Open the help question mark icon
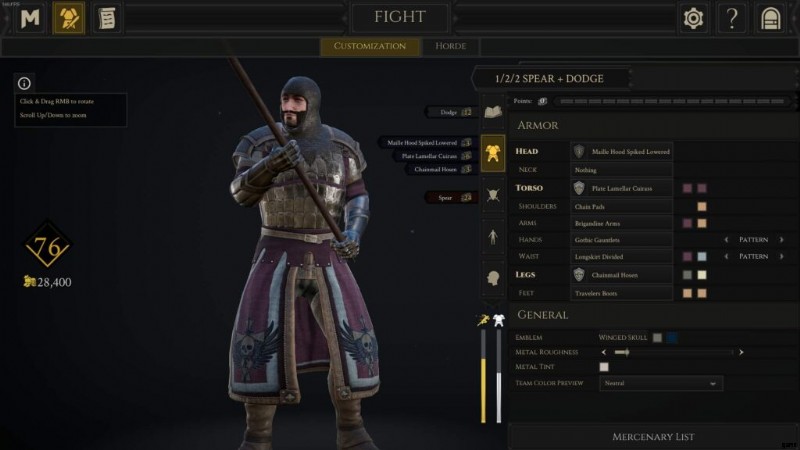This screenshot has width=800, height=450. pos(732,18)
